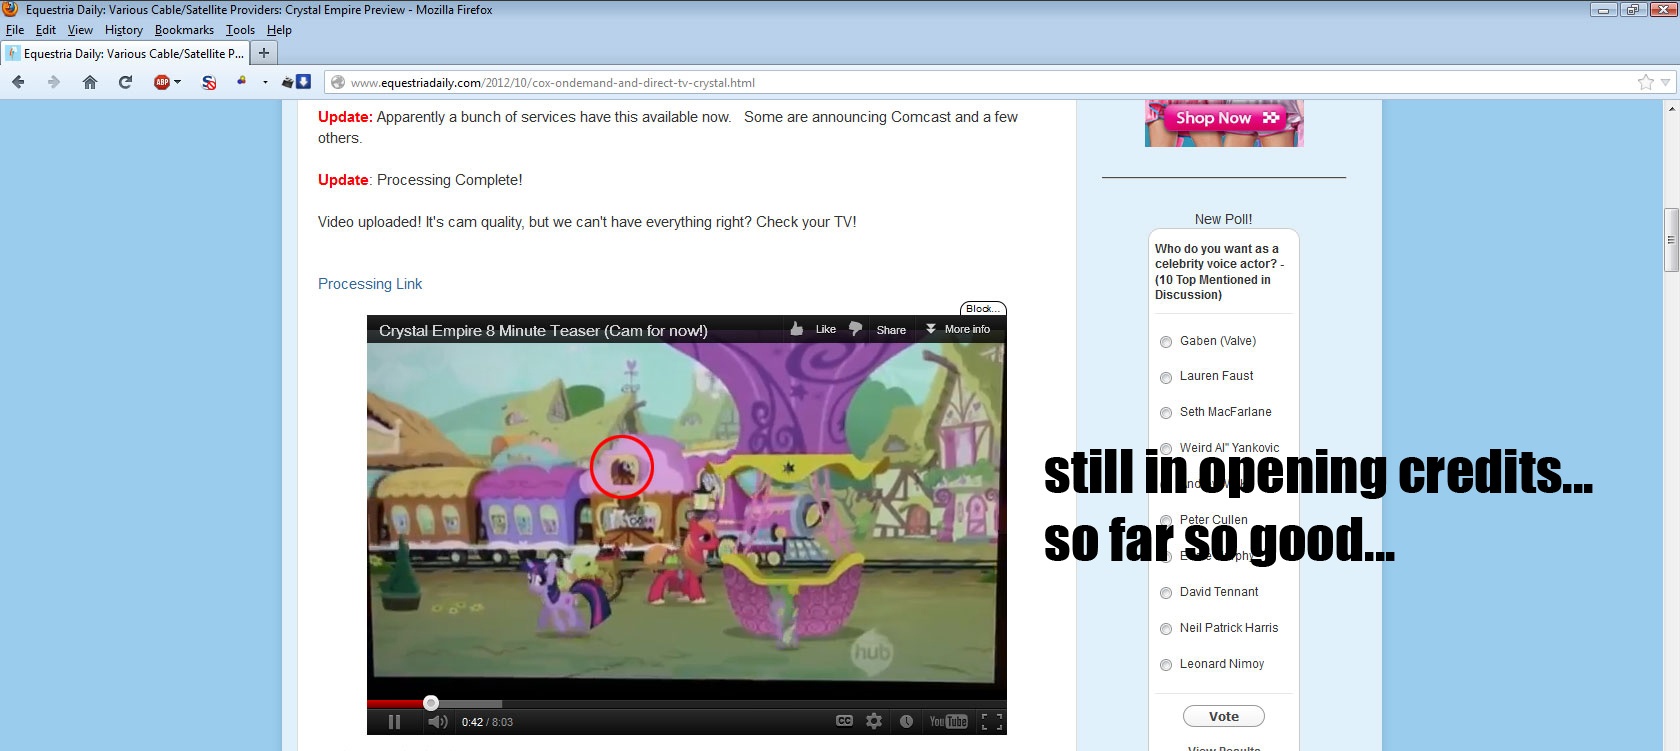This screenshot has height=751, width=1680.
Task: Click the blue download arrow icon
Action: point(304,81)
